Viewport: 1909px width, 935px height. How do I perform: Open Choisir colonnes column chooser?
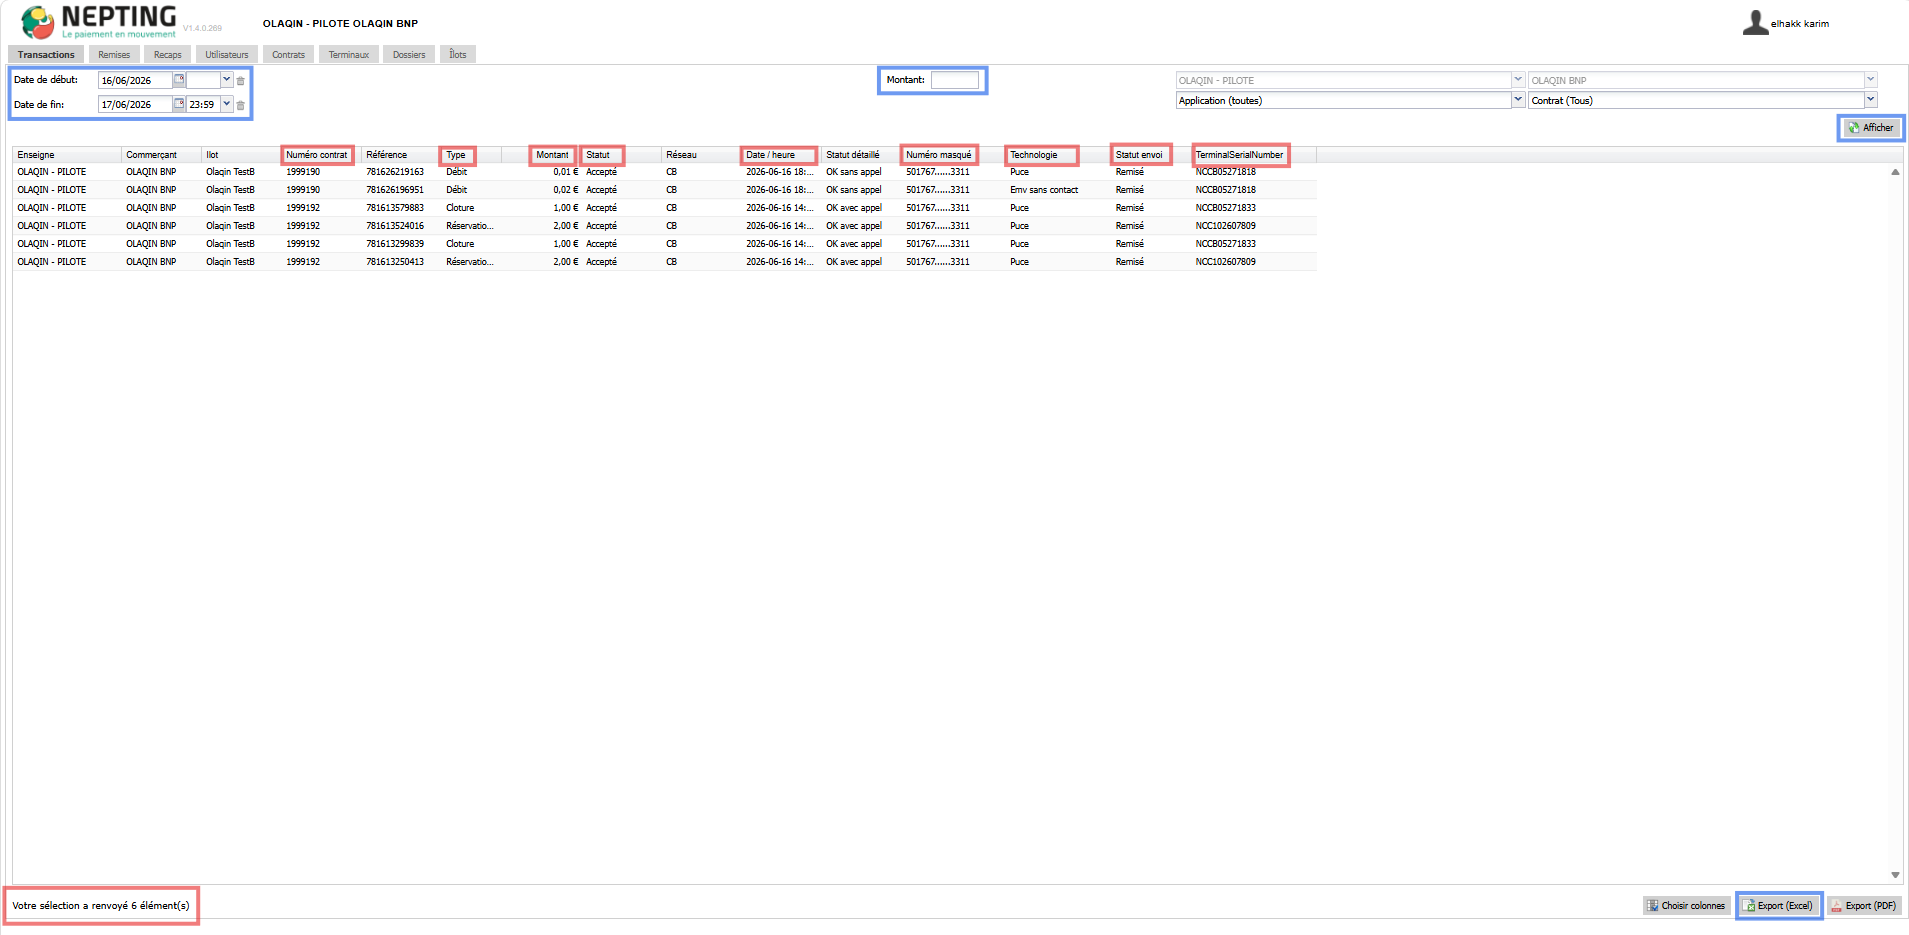click(1685, 906)
